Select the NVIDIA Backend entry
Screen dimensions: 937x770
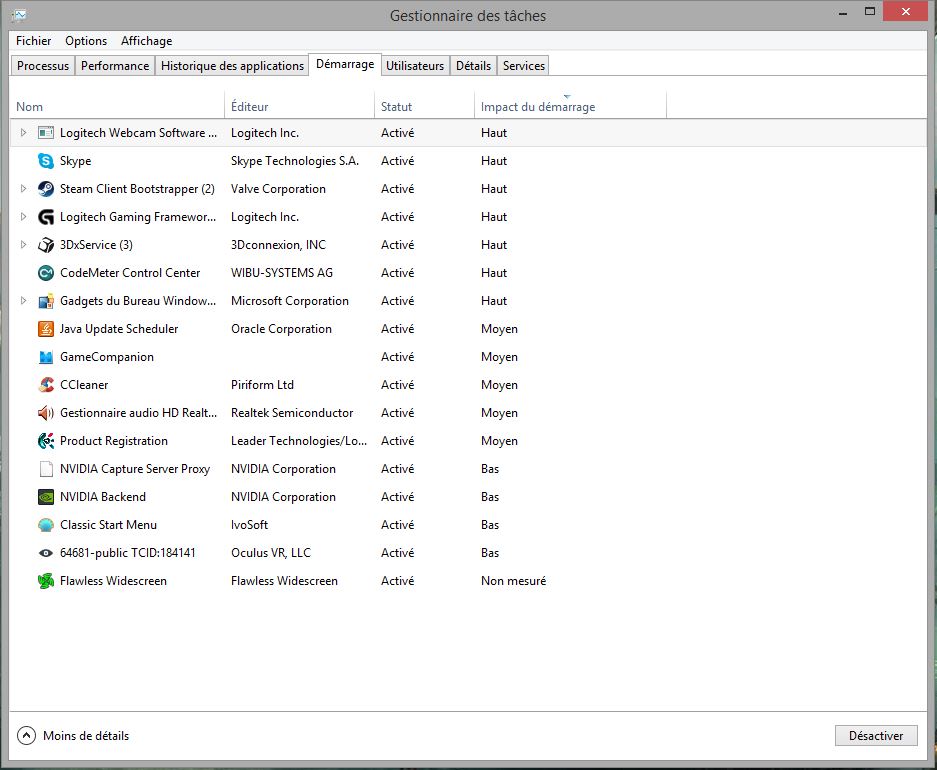[103, 497]
